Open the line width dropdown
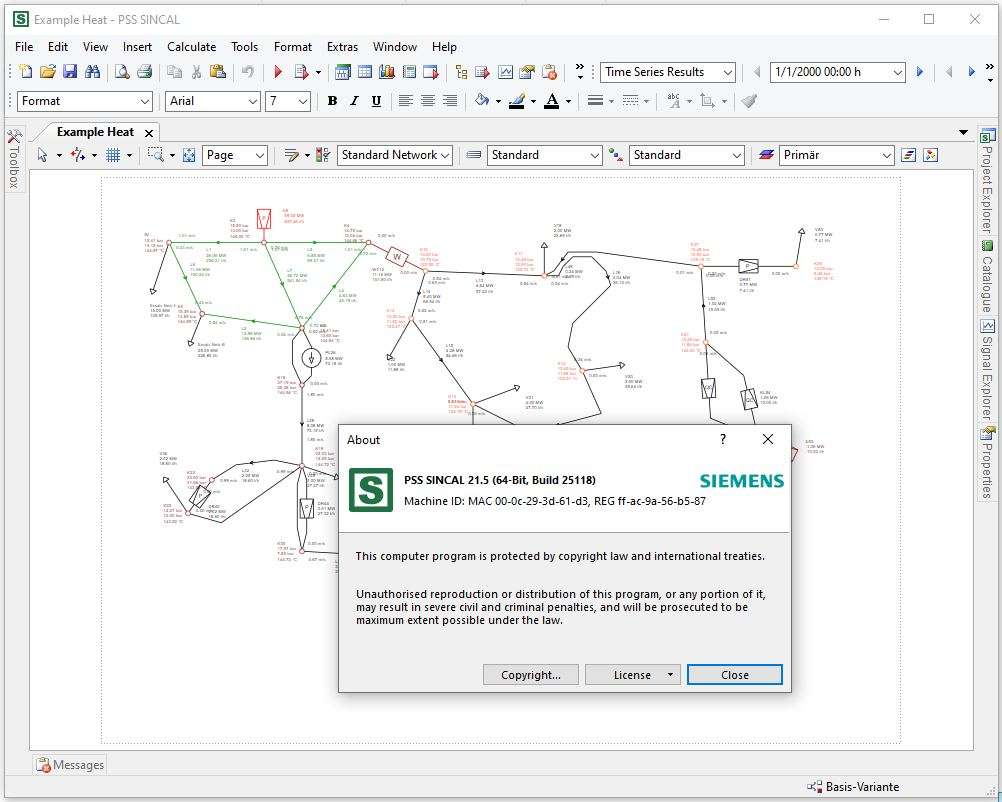The image size is (1002, 802). pos(612,101)
